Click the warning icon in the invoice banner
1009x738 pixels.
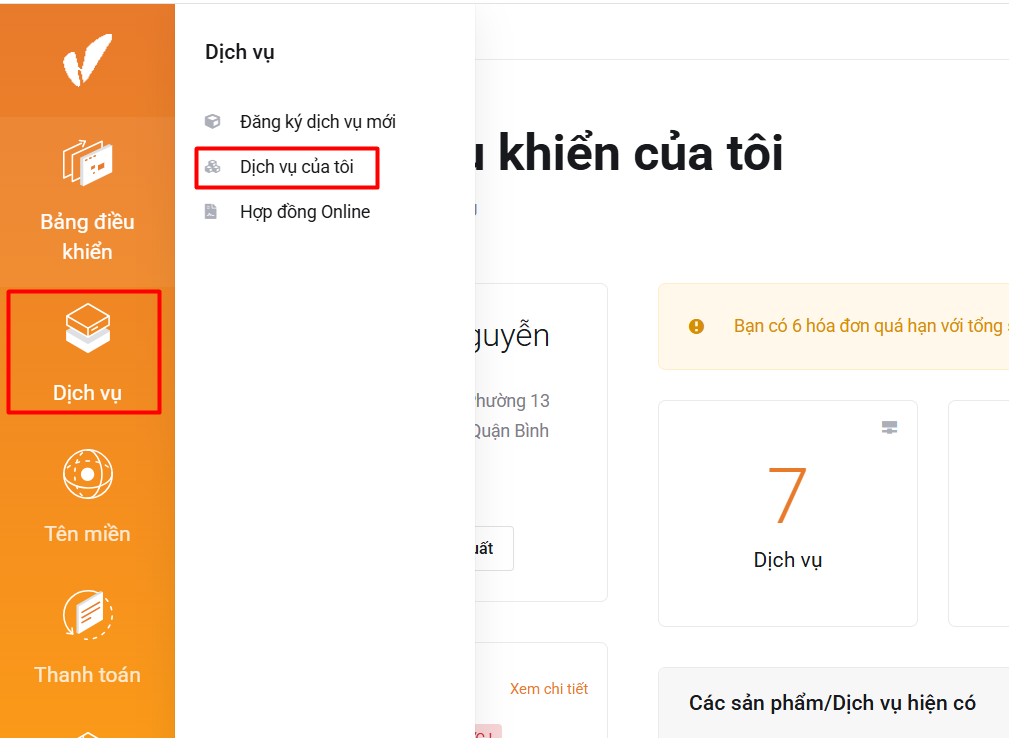click(x=696, y=327)
